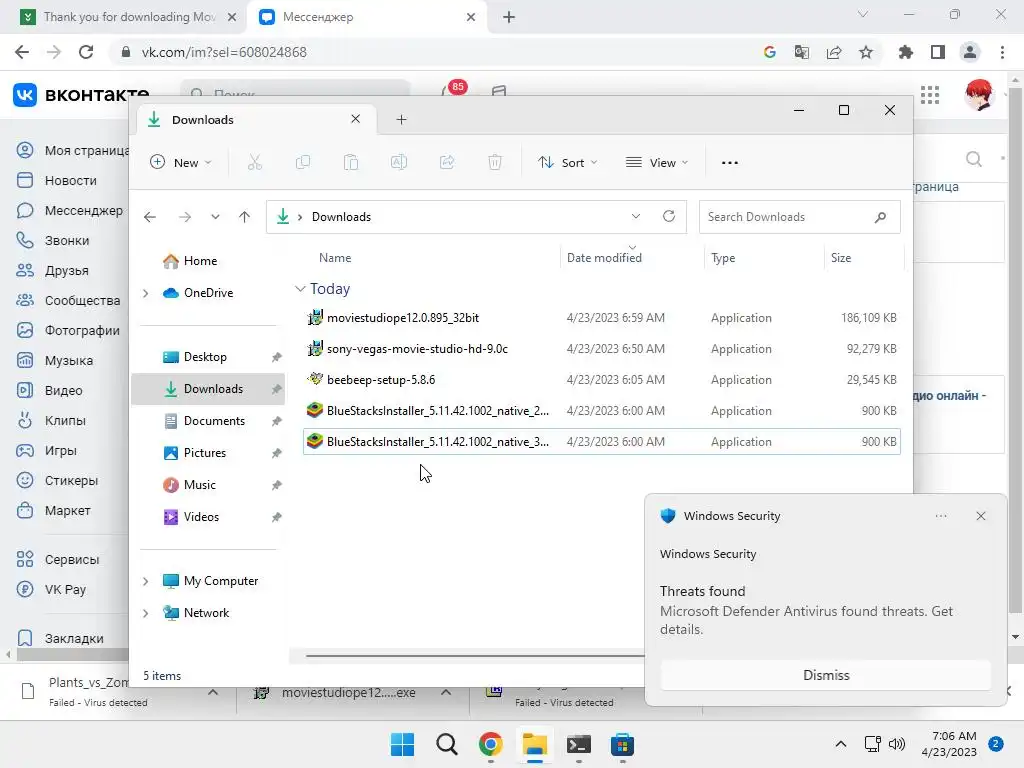The image size is (1024, 768).
Task: Select sony-vegas-movie-studio-hd-9.0c file
Action: [602, 349]
